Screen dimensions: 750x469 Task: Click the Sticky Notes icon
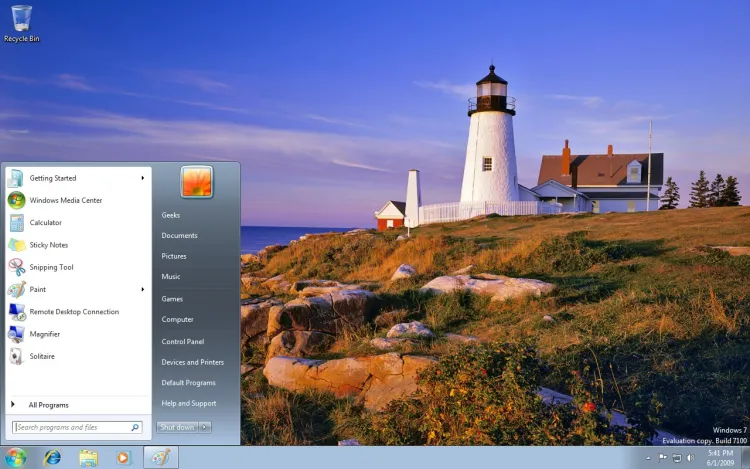(x=16, y=245)
